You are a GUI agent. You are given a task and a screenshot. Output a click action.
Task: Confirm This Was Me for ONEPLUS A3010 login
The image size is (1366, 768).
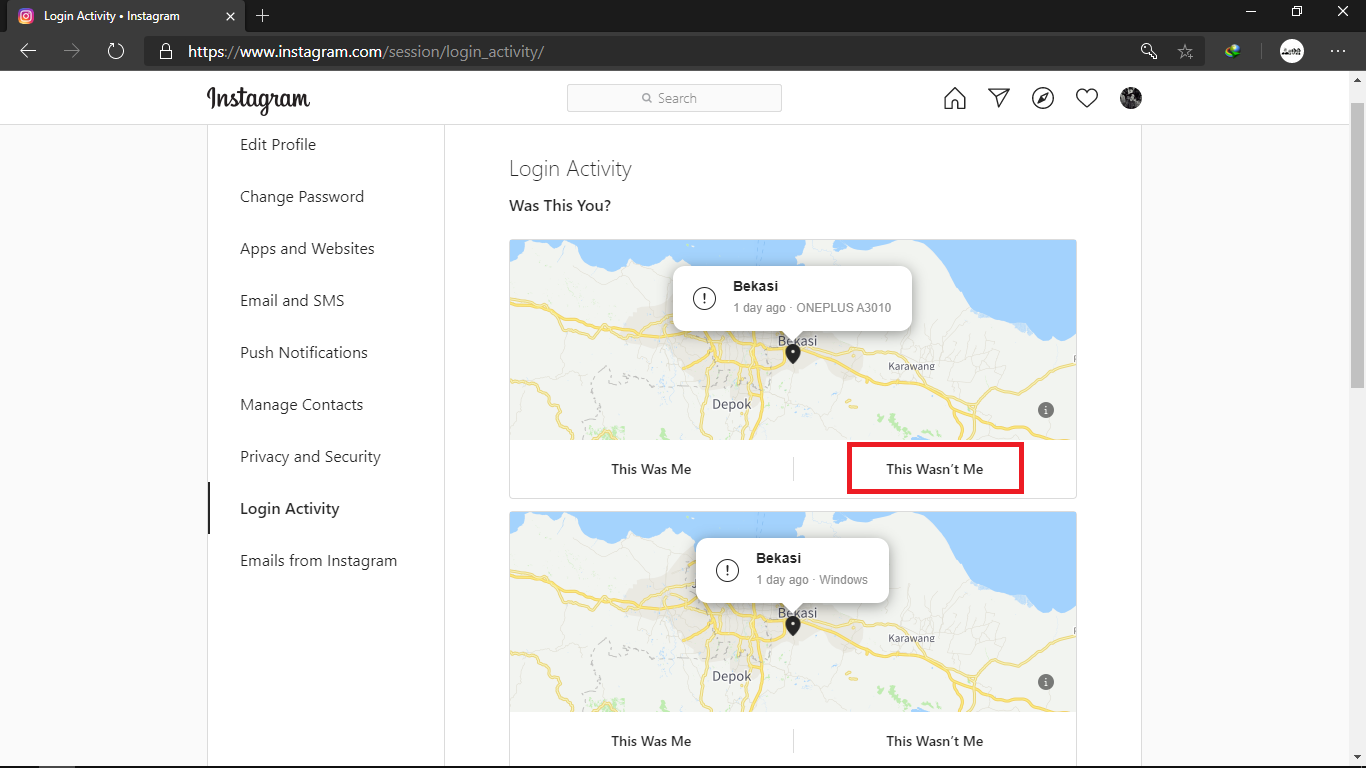651,469
